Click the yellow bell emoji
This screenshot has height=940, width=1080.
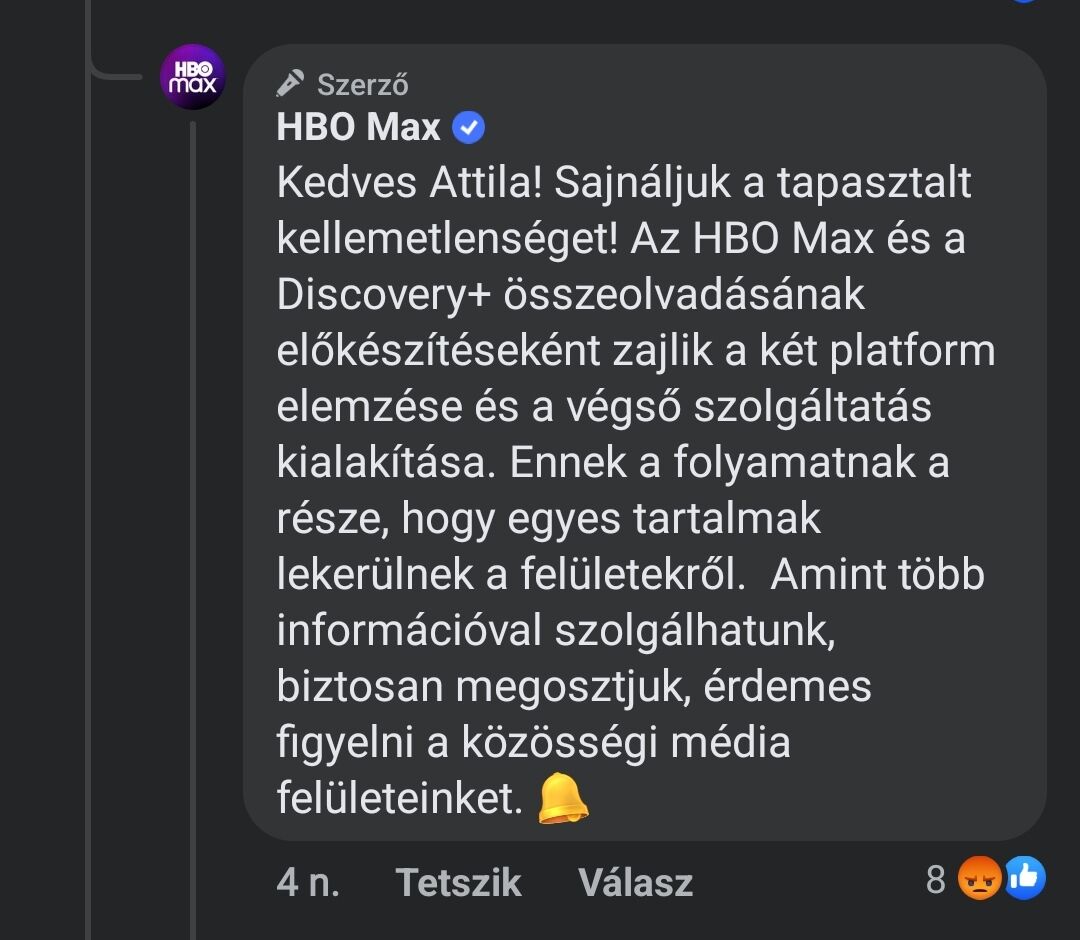pyautogui.click(x=563, y=799)
